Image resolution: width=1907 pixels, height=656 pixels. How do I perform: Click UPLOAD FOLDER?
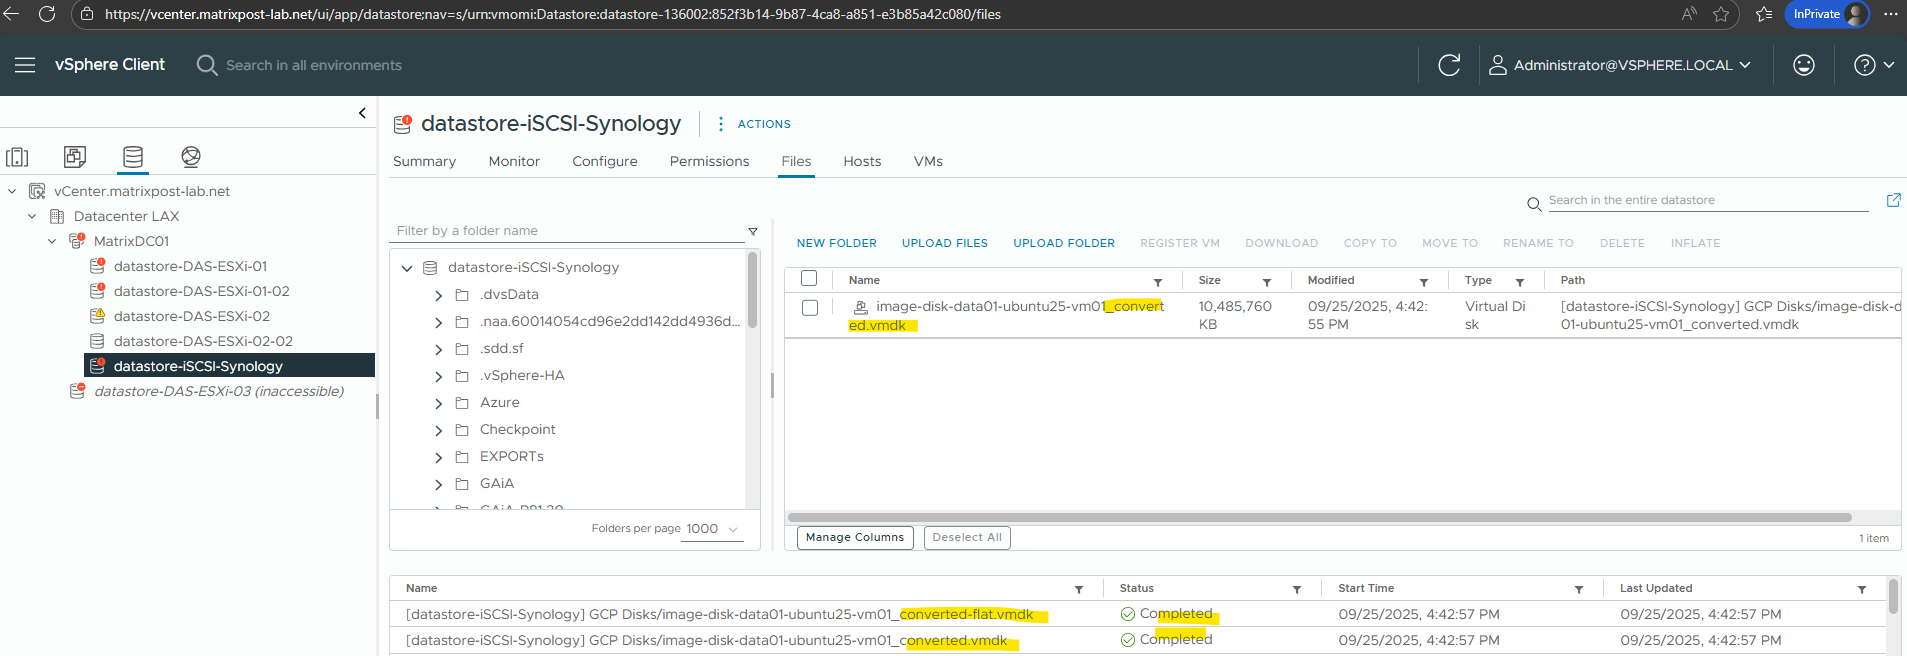[x=1064, y=243]
